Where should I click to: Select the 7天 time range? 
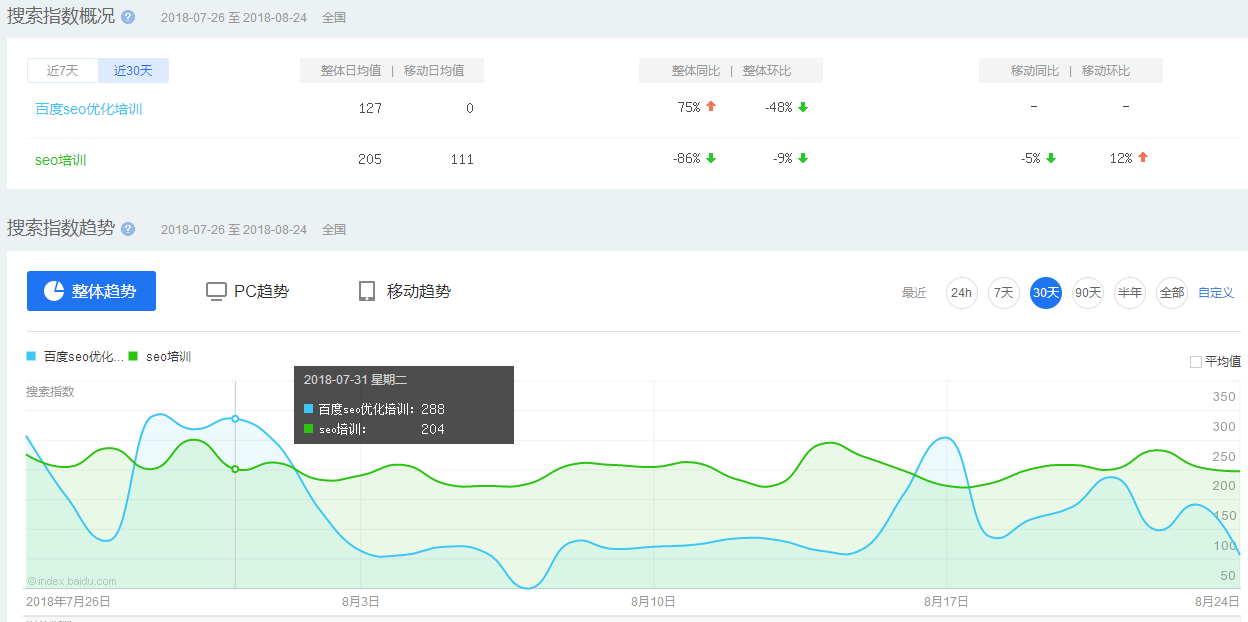tap(1003, 293)
